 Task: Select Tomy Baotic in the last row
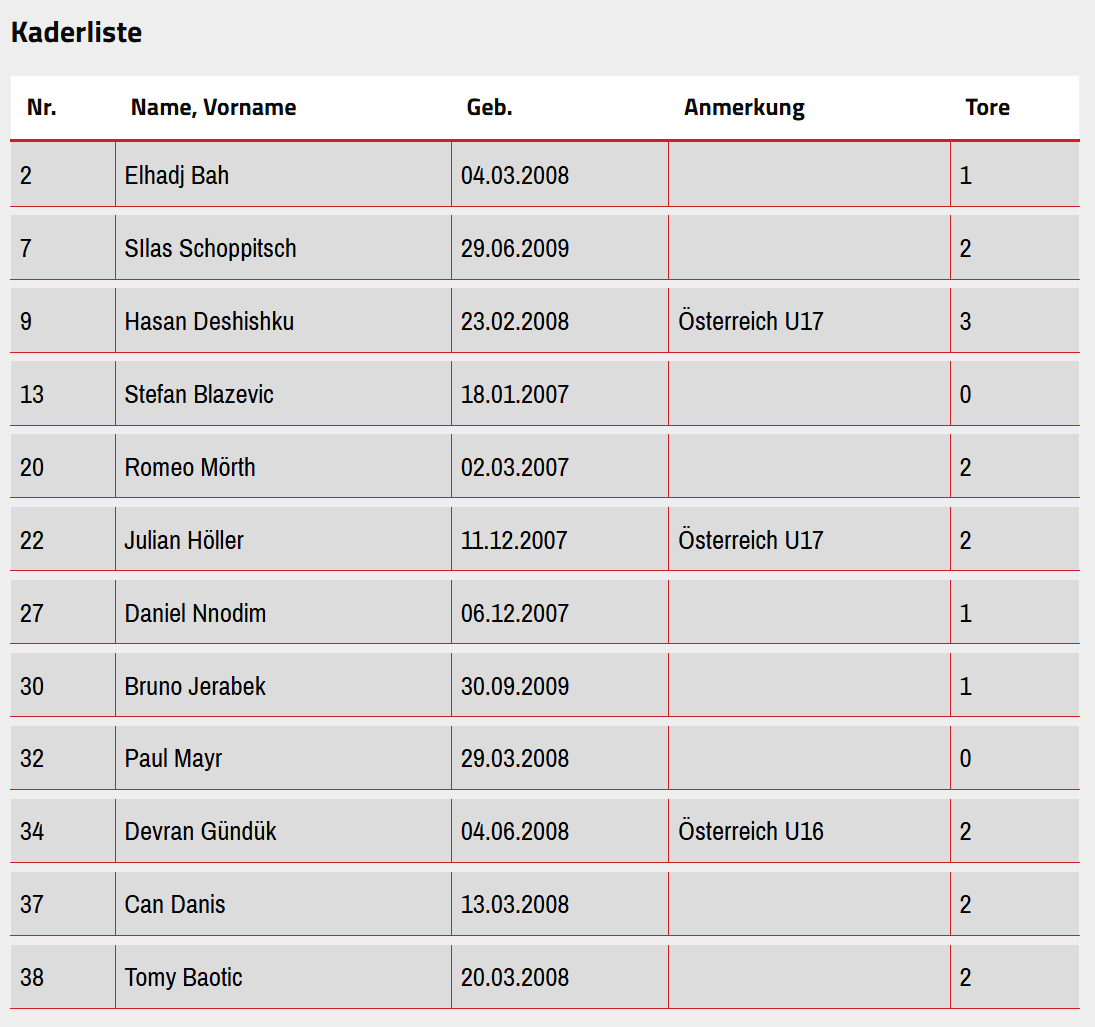pos(183,978)
